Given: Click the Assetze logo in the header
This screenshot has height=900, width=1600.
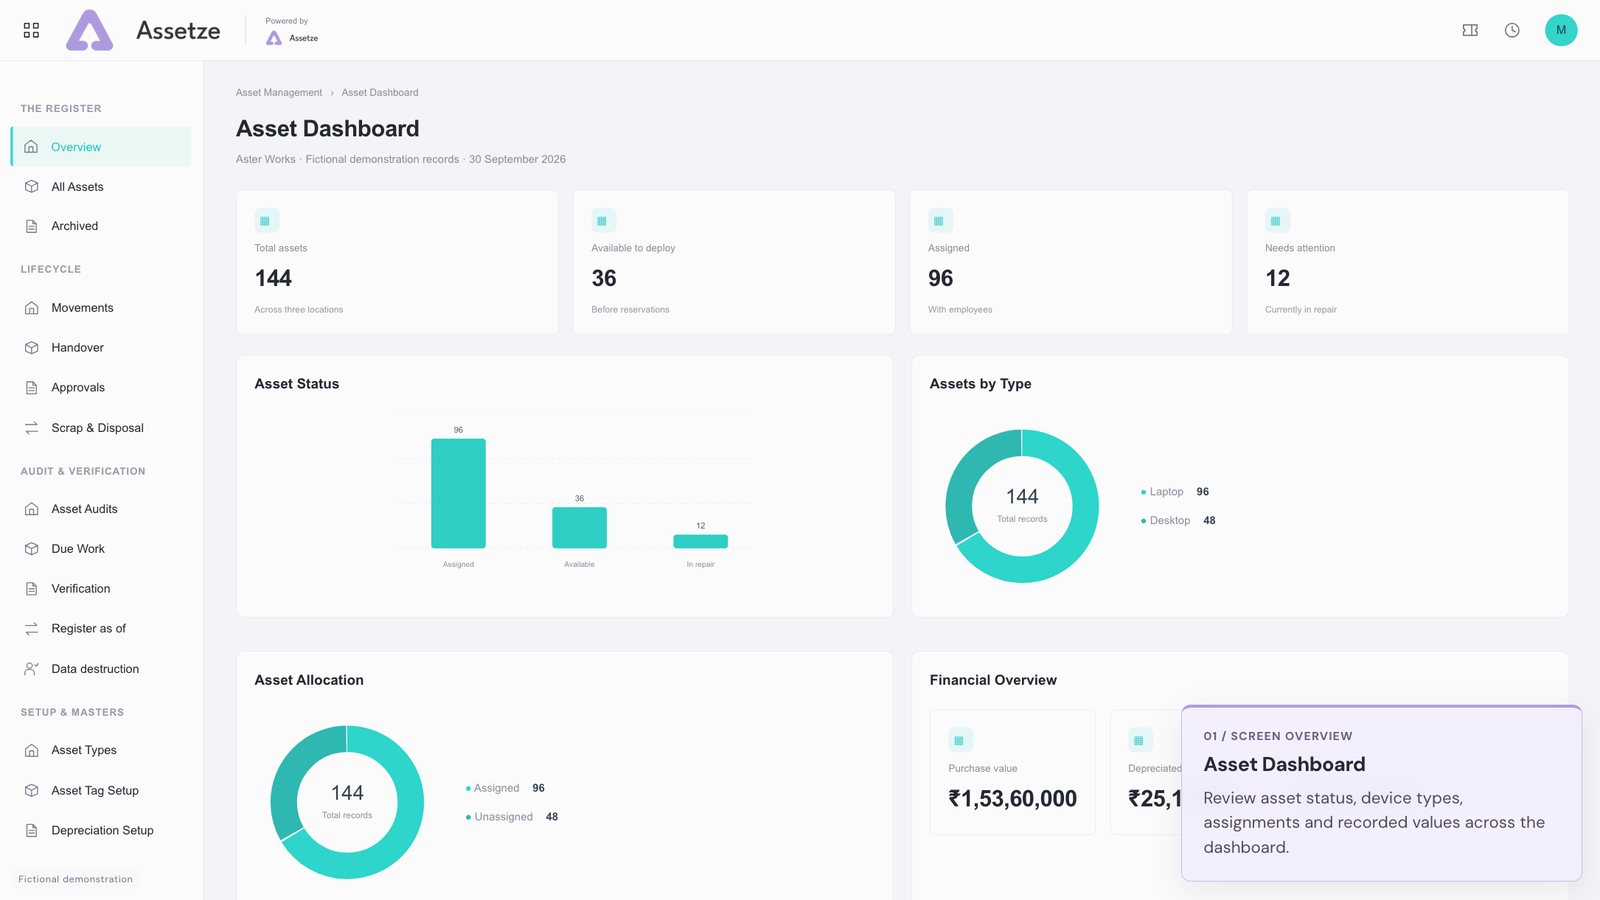Looking at the screenshot, I should pos(143,30).
